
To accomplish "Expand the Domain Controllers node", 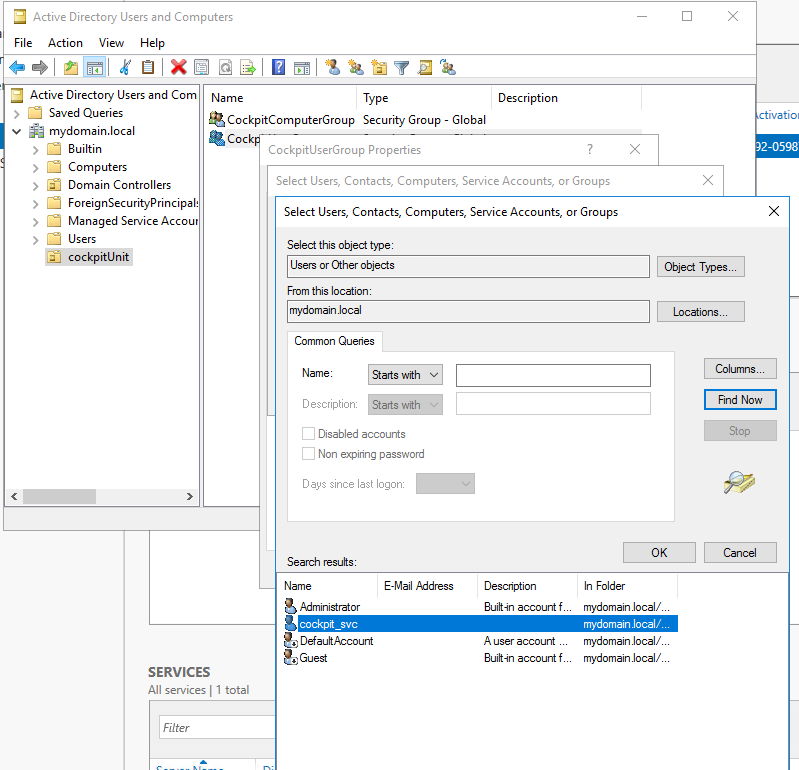I will point(35,185).
